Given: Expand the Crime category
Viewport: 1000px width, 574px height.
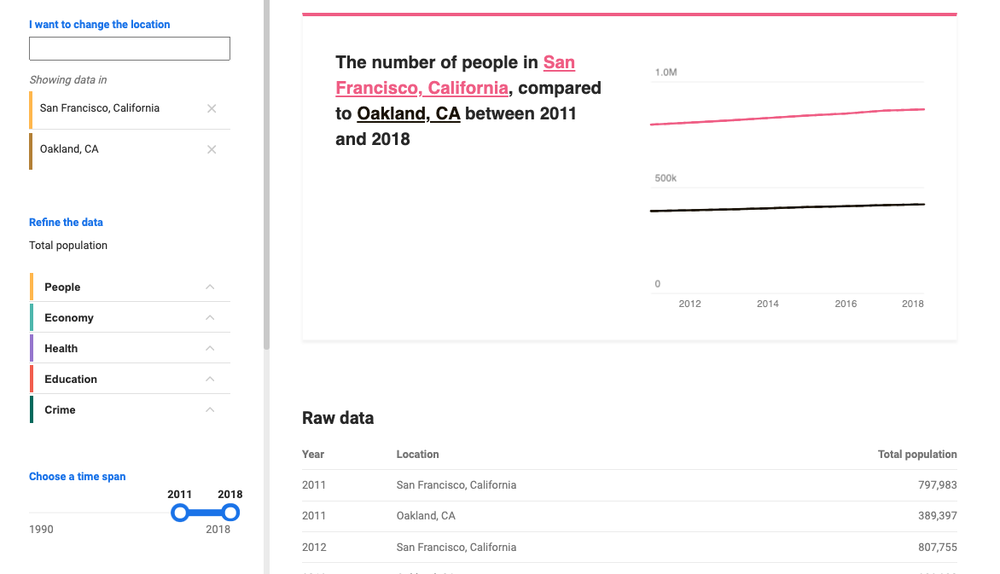Looking at the screenshot, I should pos(210,410).
